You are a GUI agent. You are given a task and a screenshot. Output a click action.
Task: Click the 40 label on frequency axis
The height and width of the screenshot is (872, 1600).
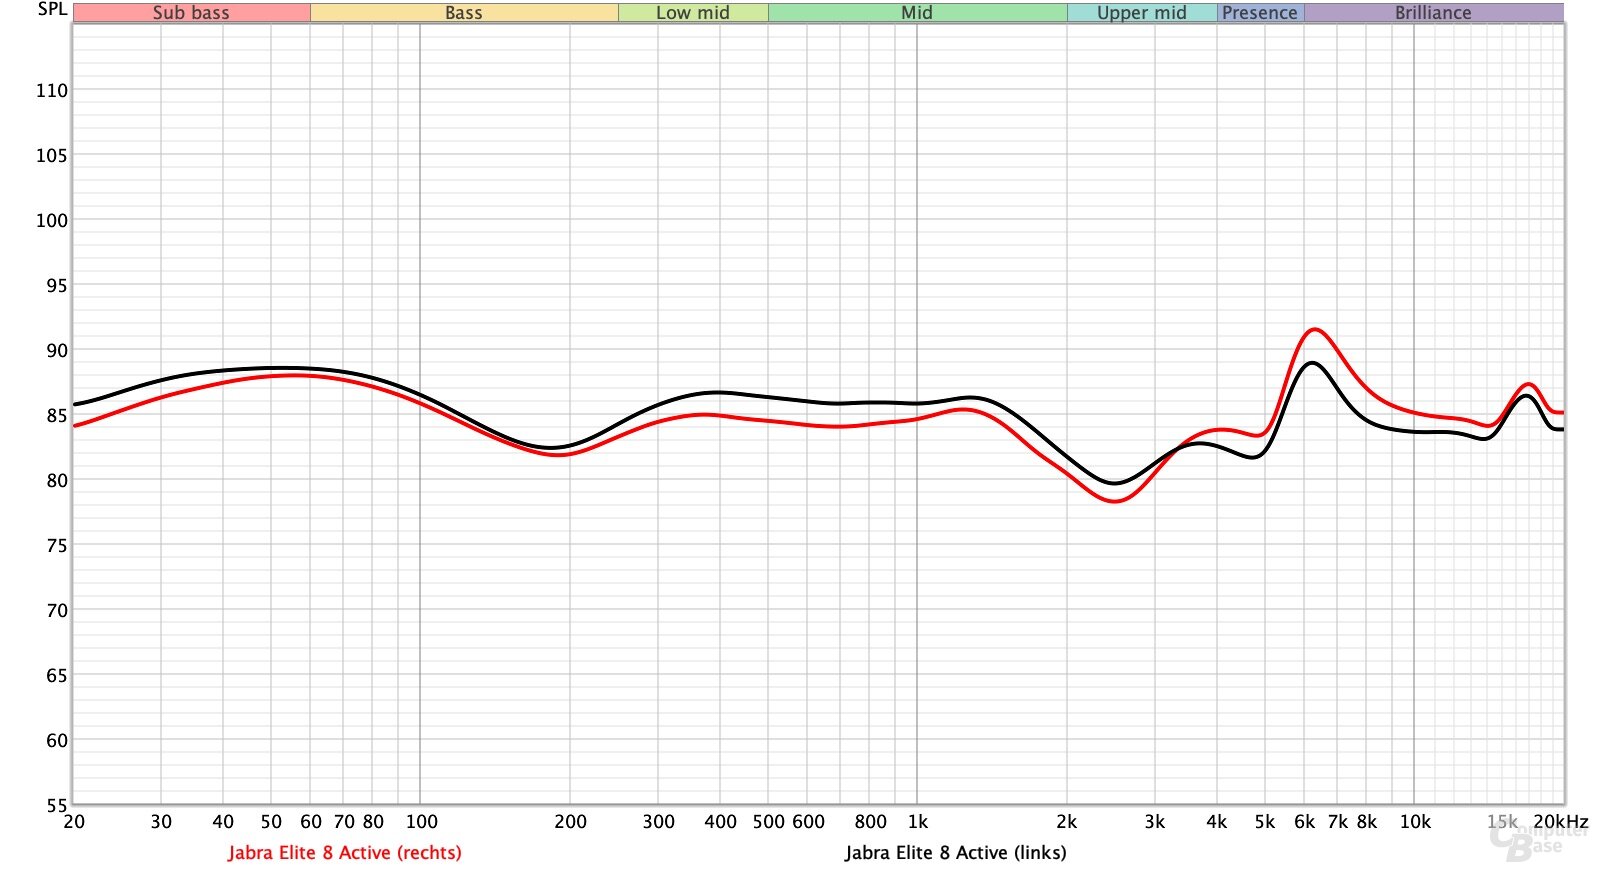tap(223, 822)
